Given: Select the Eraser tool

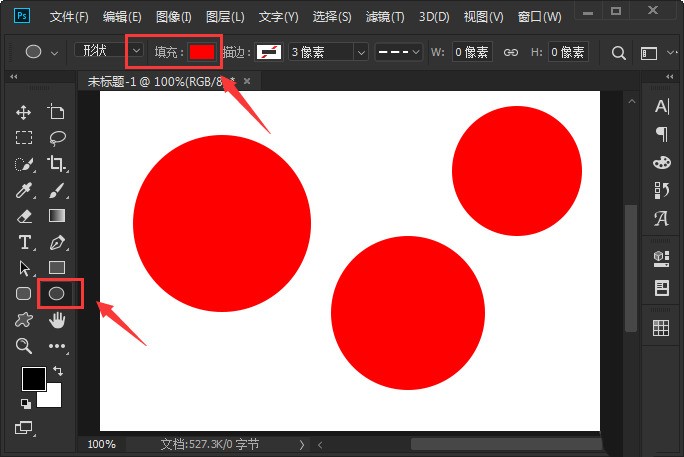Looking at the screenshot, I should point(24,216).
